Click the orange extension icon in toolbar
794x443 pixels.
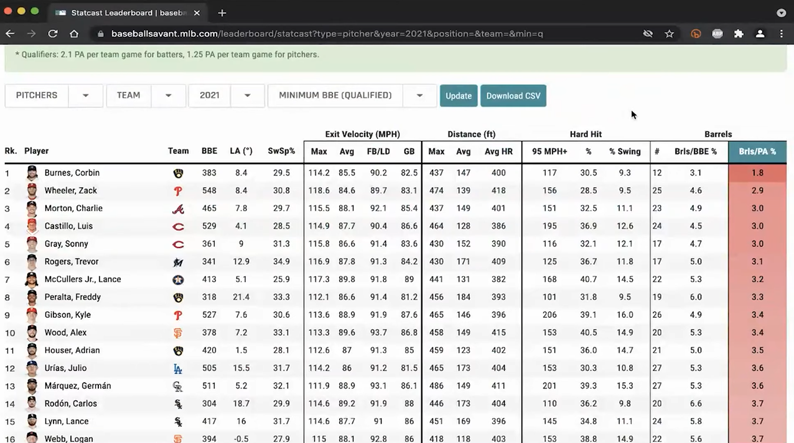tap(696, 34)
